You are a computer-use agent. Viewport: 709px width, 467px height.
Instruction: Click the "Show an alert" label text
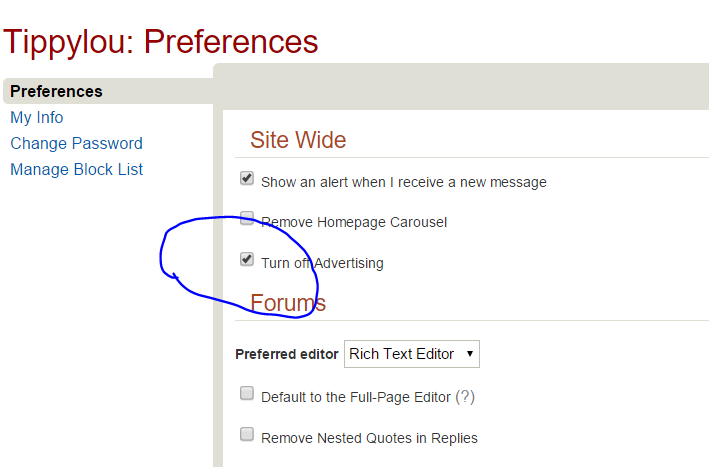(x=403, y=183)
